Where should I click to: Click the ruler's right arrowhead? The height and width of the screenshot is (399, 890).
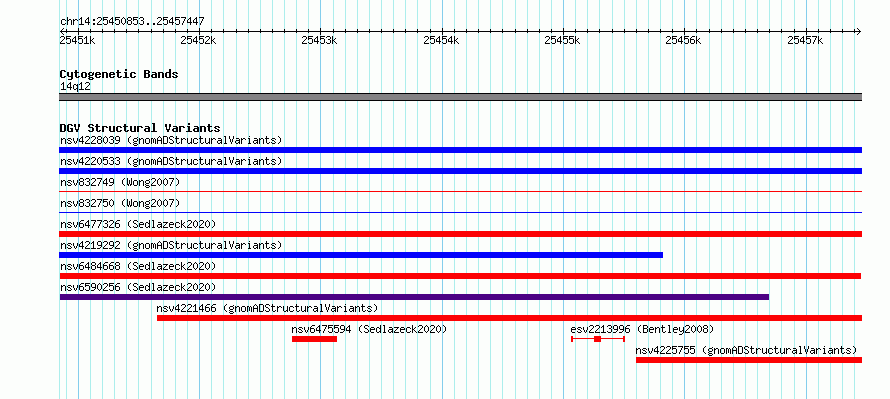click(858, 31)
